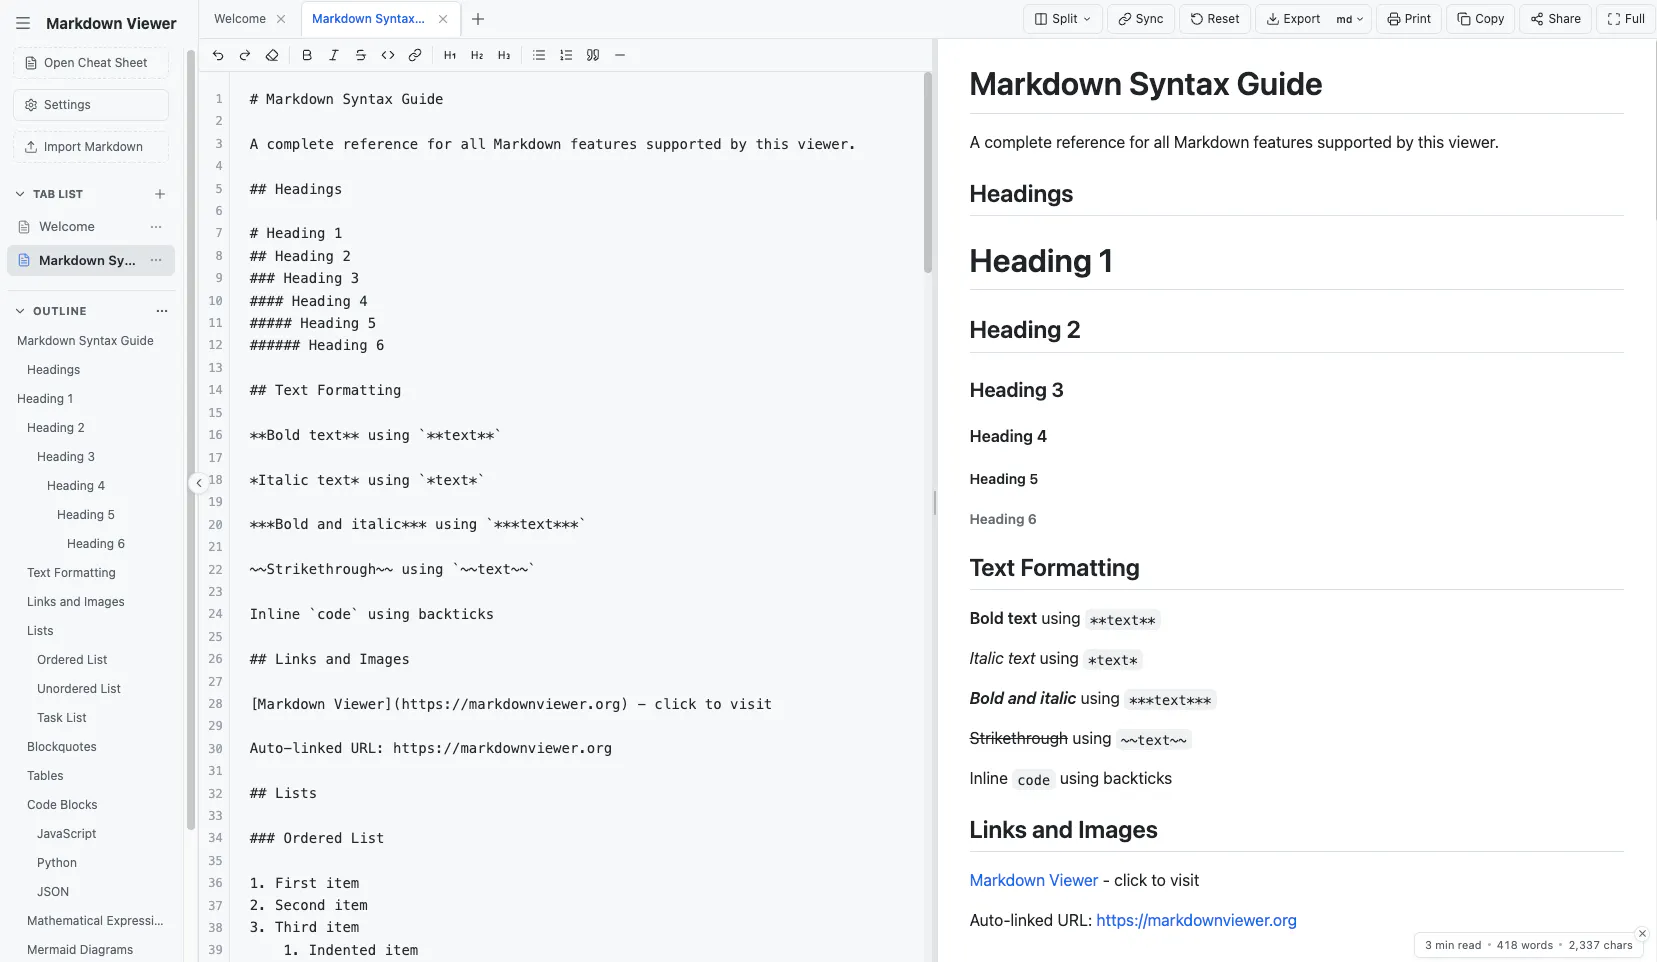Click the Undo toolbar icon
Image resolution: width=1657 pixels, height=962 pixels.
[218, 55]
